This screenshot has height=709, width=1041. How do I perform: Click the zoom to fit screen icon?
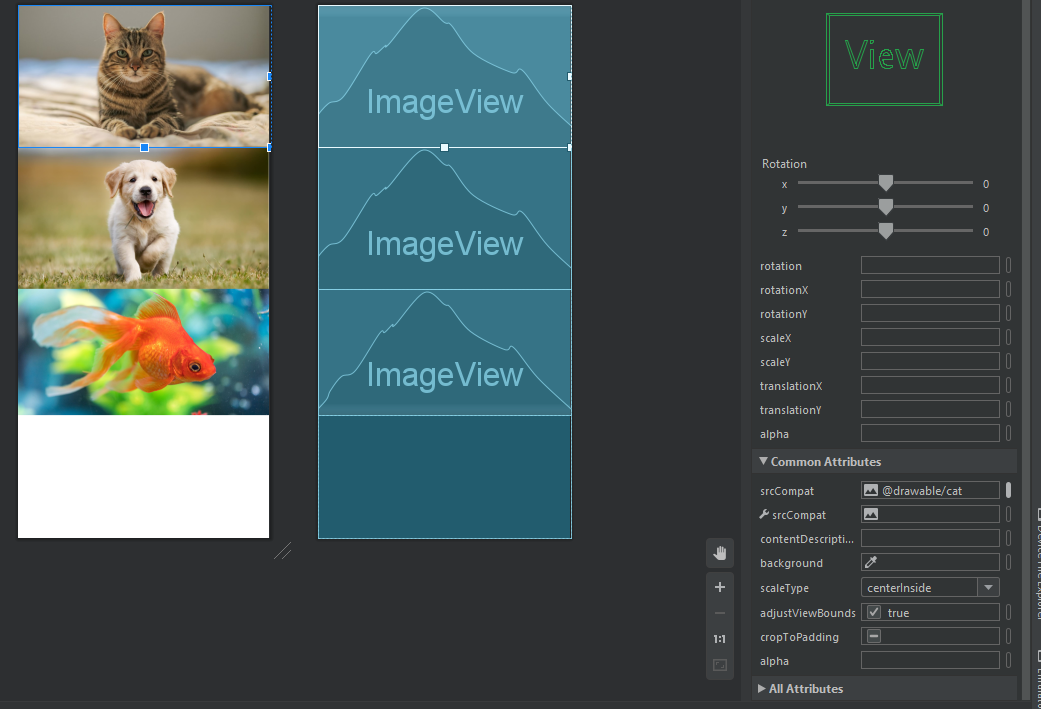point(719,665)
